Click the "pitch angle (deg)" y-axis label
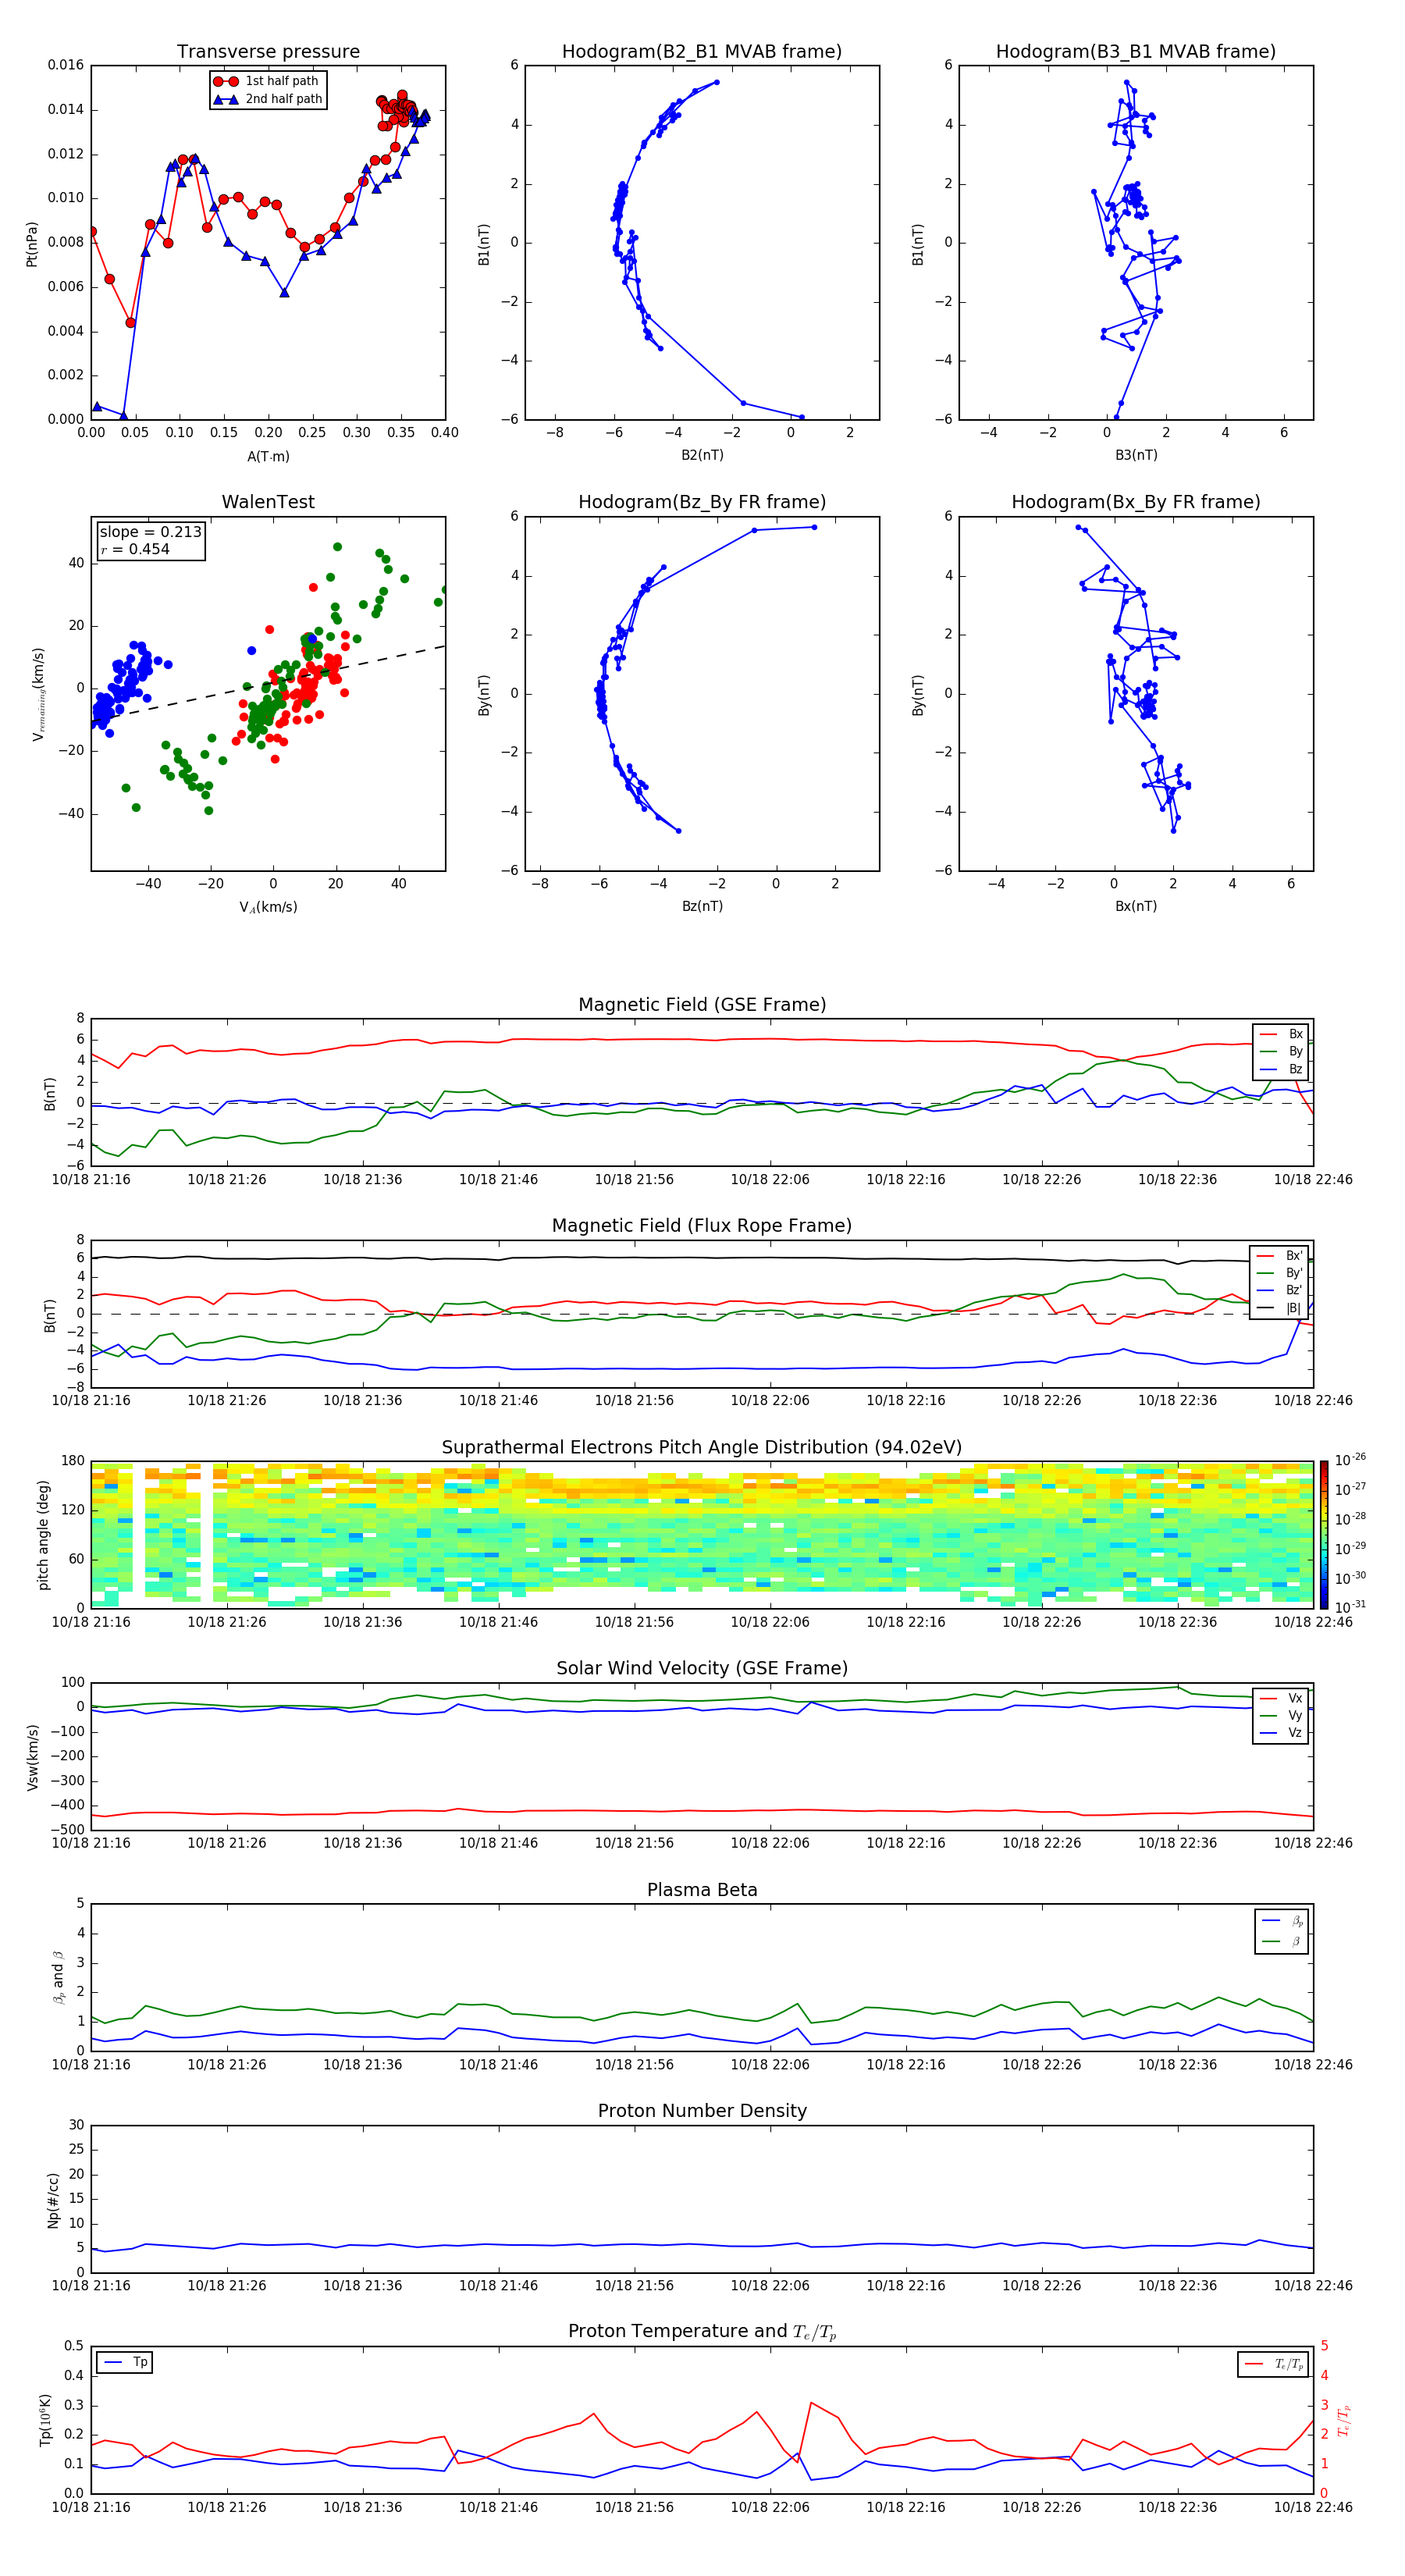The width and height of the screenshot is (1405, 2576). click(43, 1535)
